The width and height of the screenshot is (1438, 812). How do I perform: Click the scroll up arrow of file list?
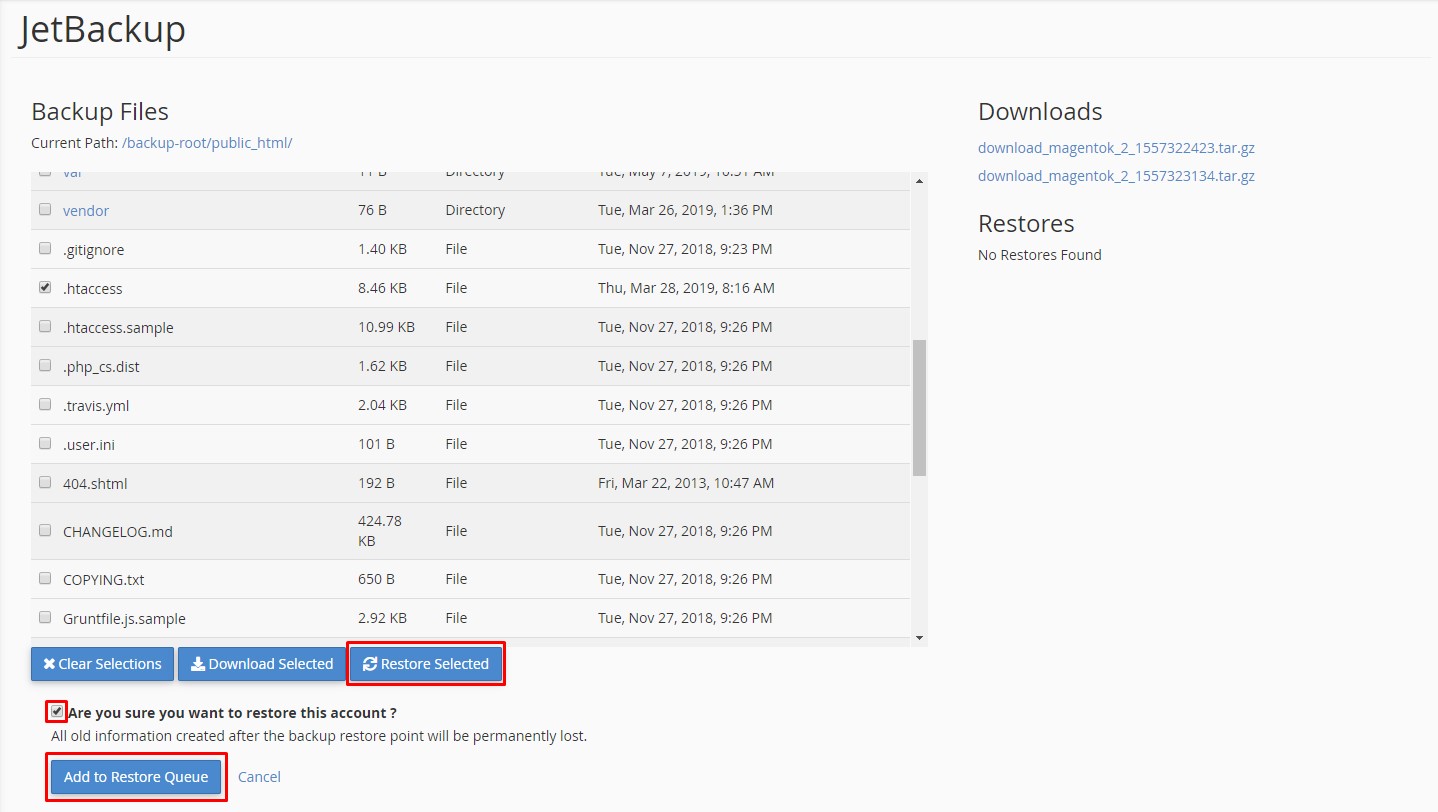point(919,181)
